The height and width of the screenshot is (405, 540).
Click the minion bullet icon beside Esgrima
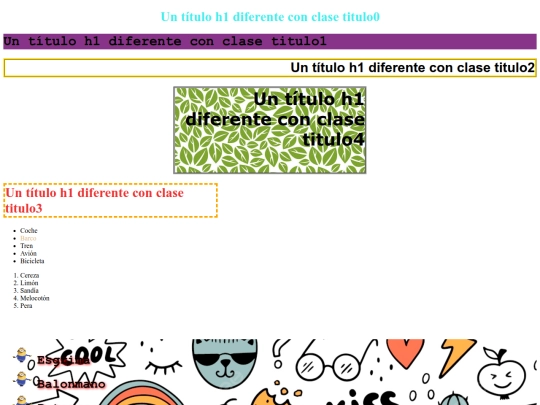(22, 355)
